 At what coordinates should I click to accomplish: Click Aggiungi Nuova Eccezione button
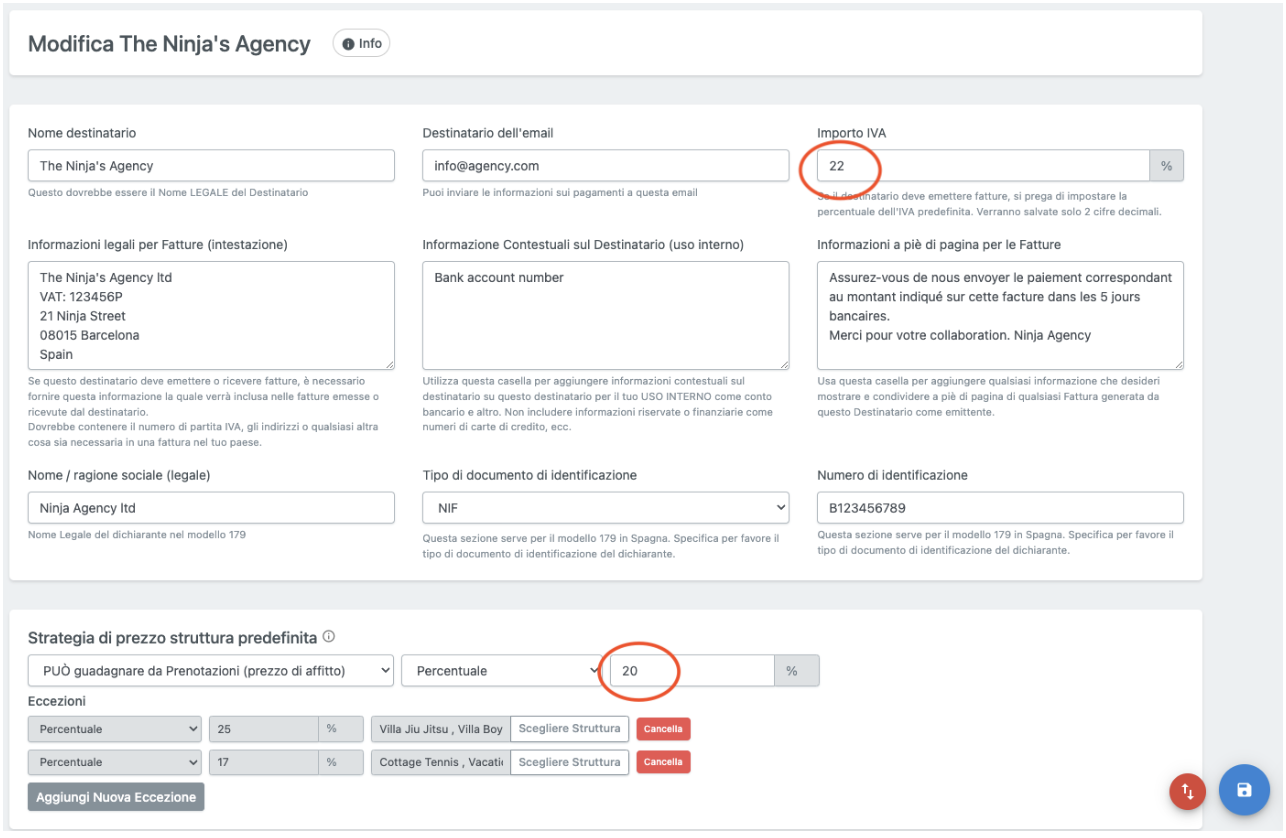click(x=116, y=797)
